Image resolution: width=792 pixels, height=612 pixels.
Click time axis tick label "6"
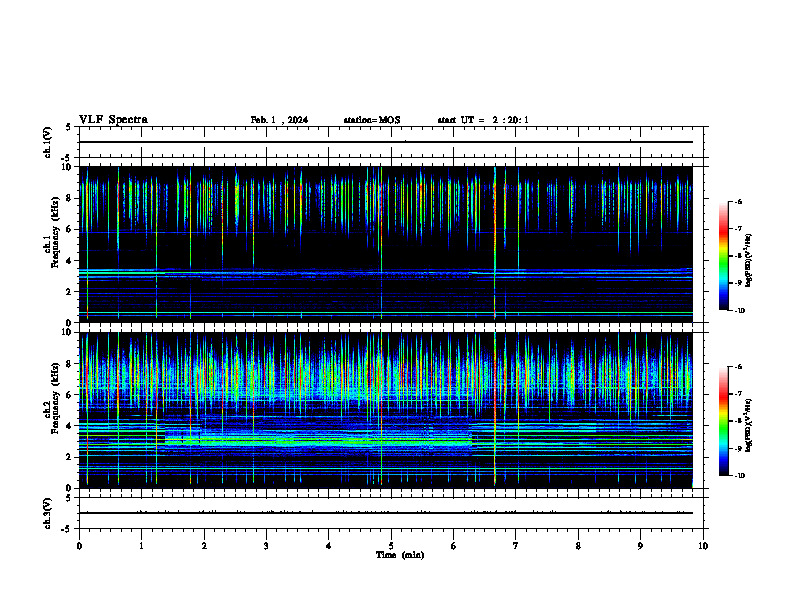click(453, 546)
